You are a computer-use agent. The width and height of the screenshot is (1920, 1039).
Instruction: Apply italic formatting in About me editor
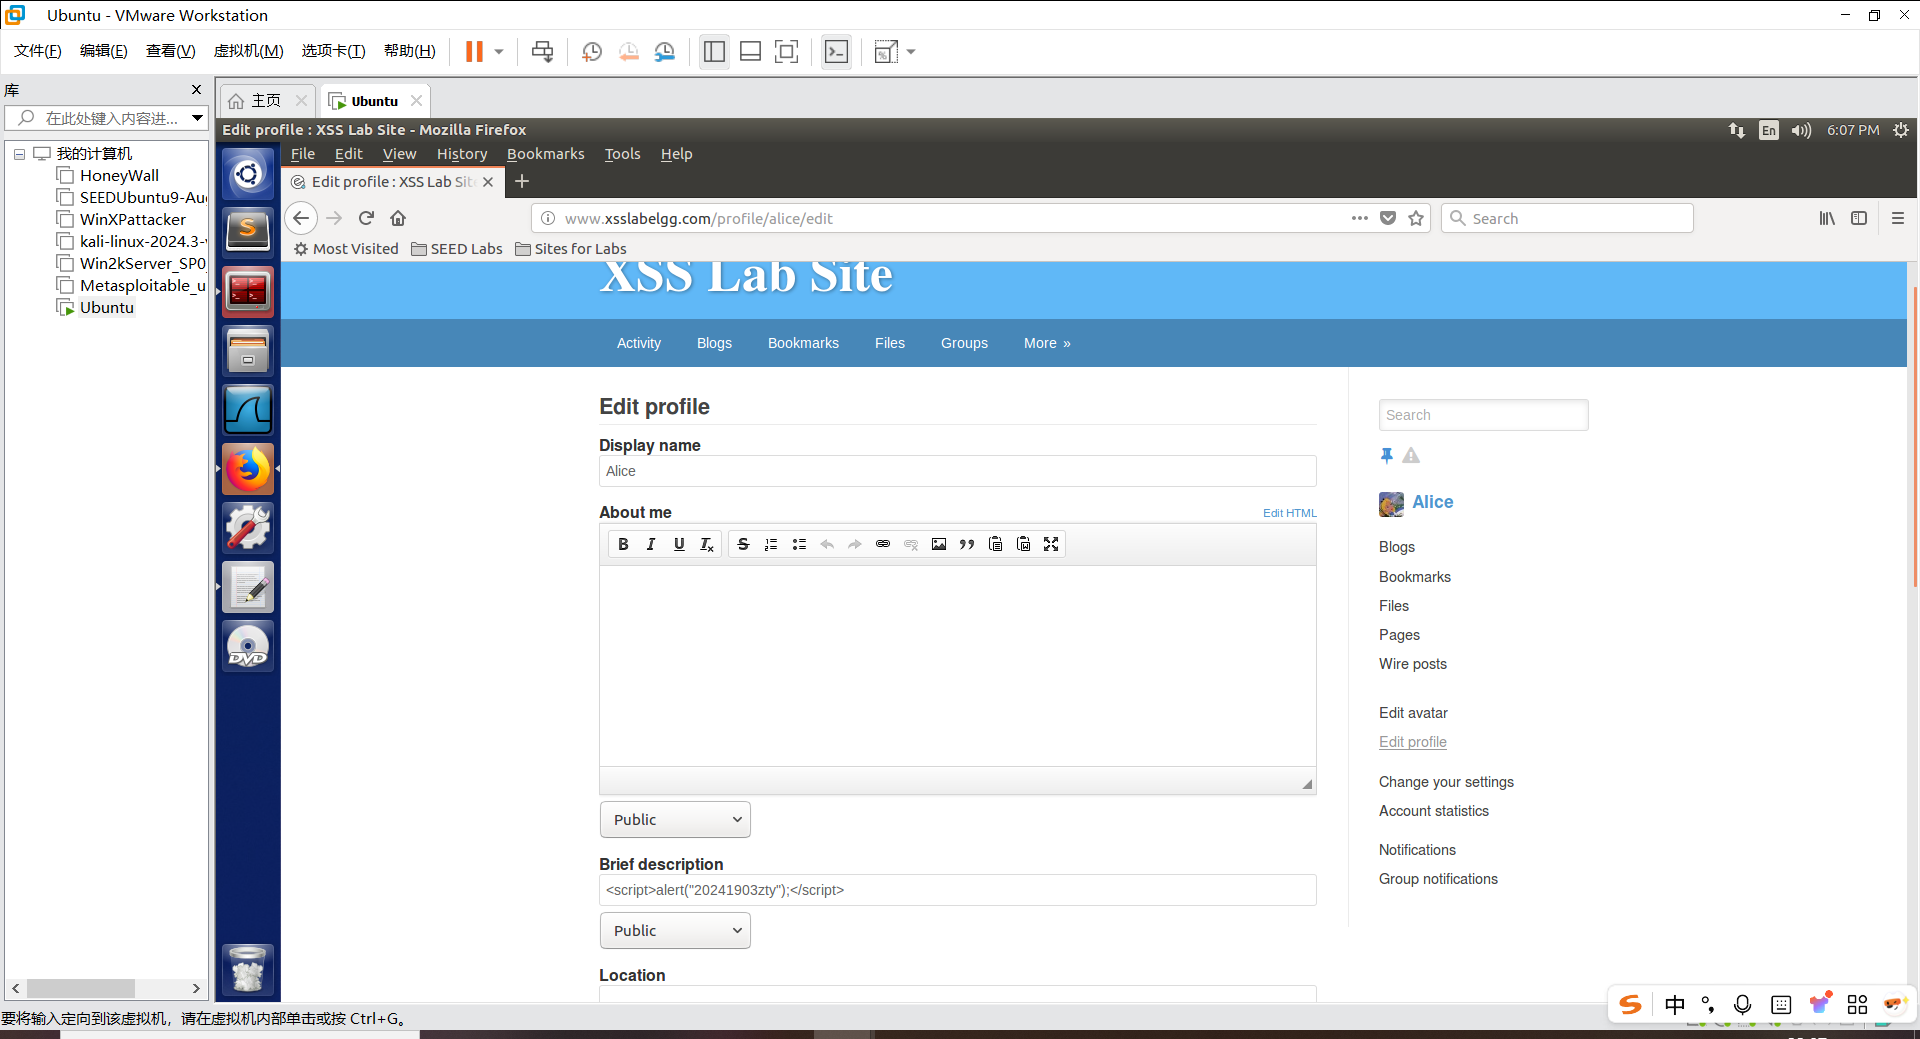click(651, 544)
